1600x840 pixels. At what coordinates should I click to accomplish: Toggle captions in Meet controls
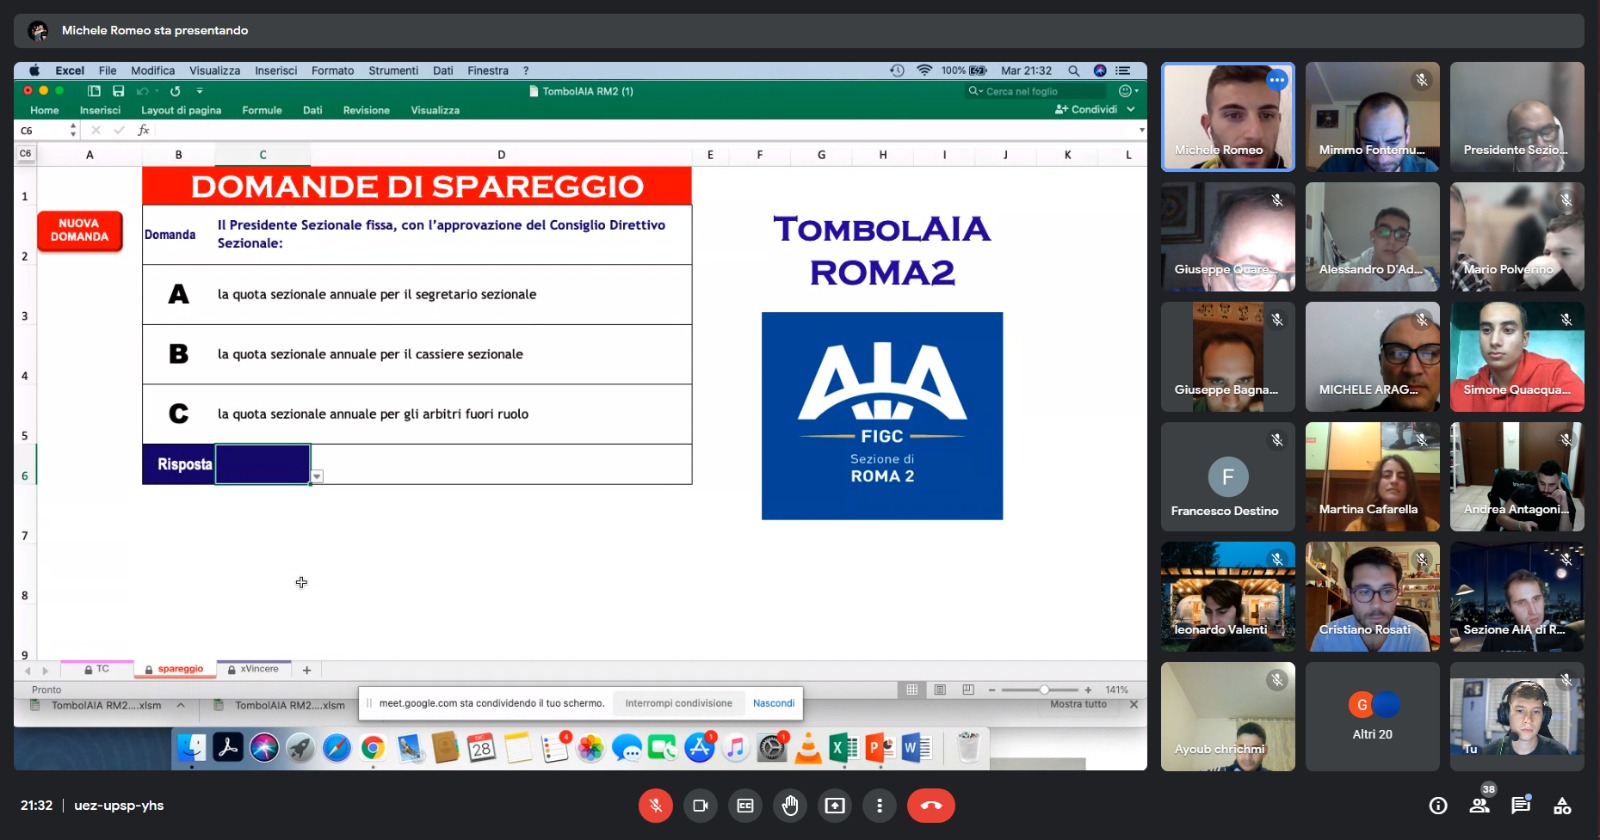(745, 806)
